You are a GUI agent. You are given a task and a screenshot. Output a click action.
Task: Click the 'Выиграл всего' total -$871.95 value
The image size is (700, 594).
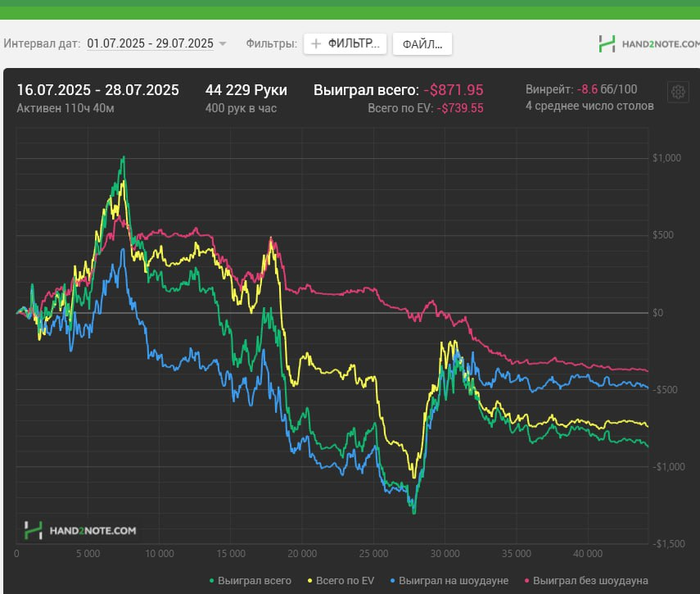coord(453,90)
